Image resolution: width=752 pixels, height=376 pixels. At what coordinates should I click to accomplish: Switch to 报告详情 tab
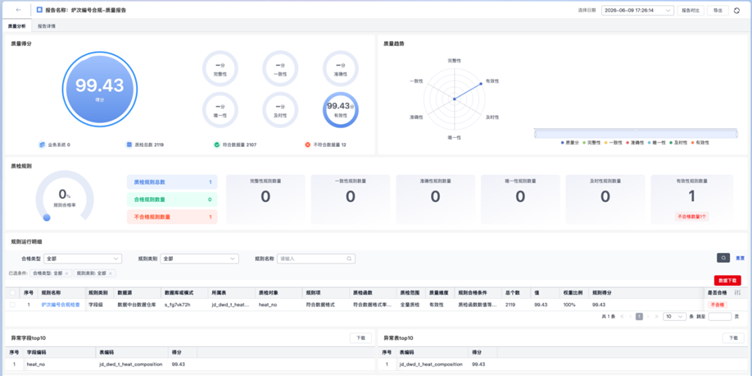47,26
